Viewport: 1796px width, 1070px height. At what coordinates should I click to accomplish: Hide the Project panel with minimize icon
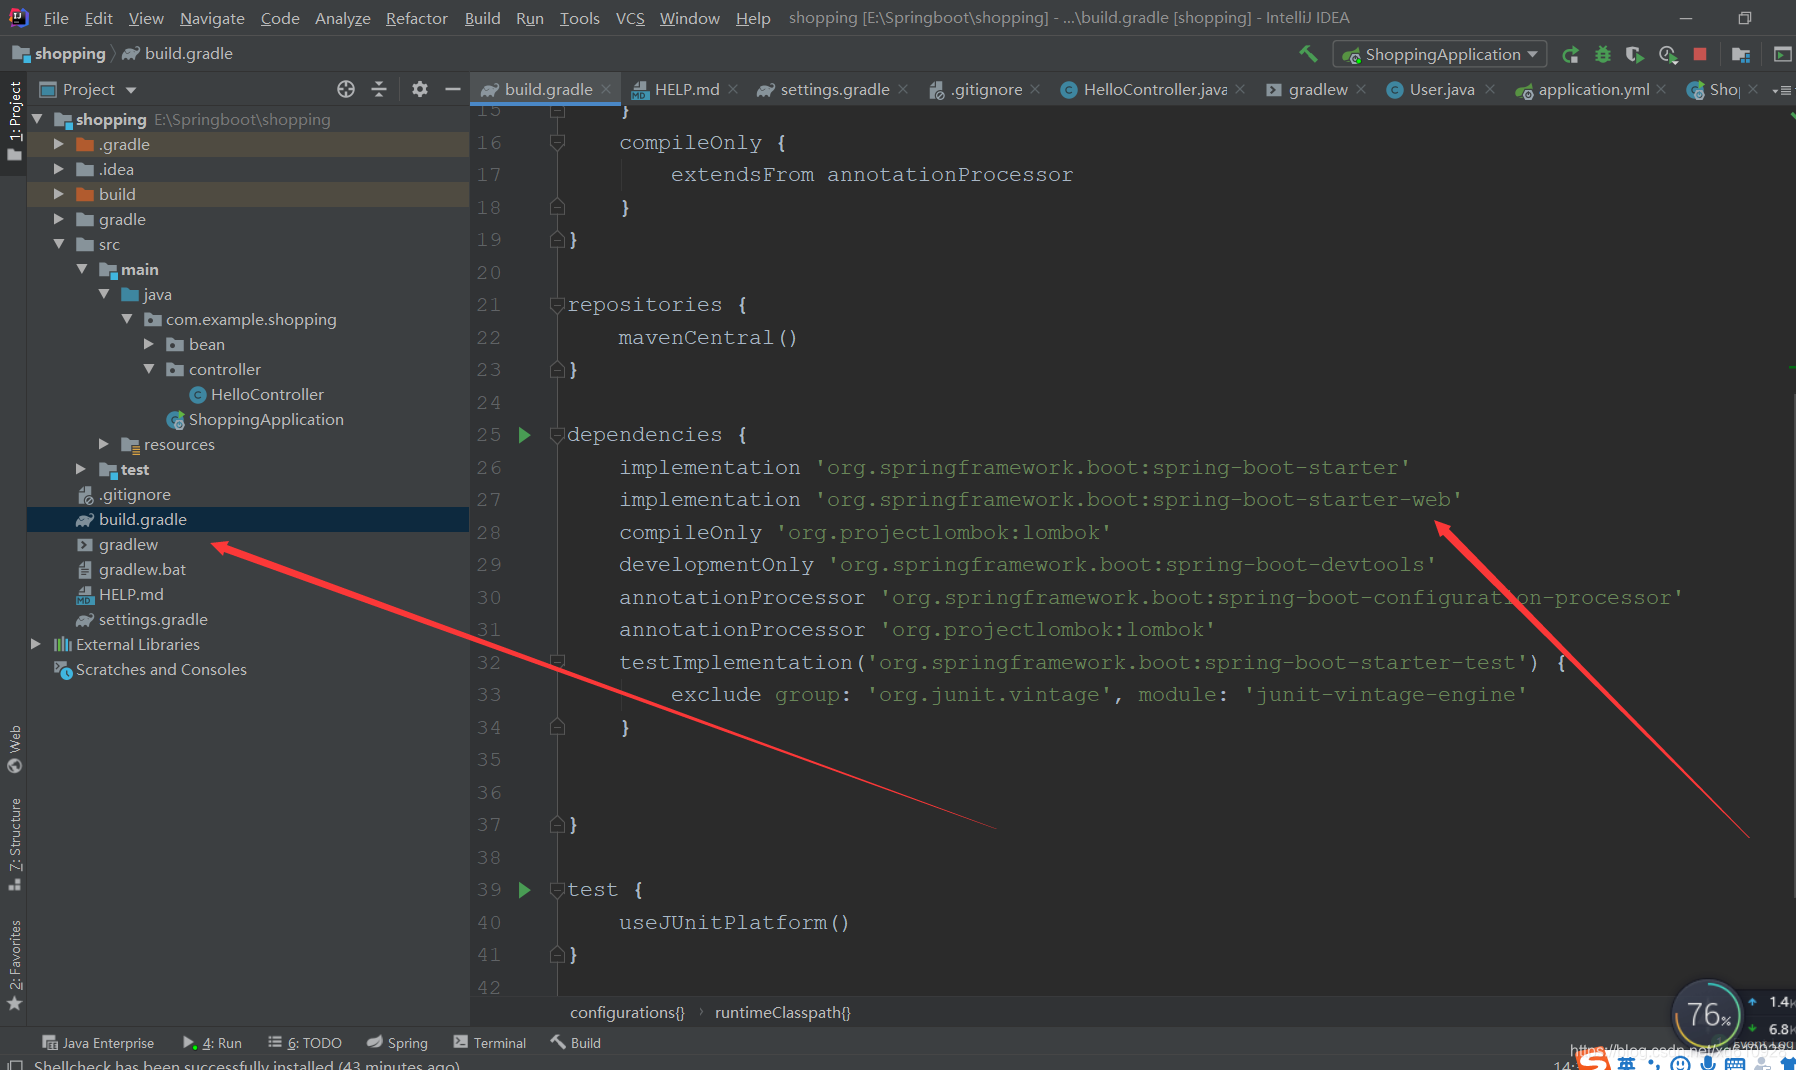[453, 89]
